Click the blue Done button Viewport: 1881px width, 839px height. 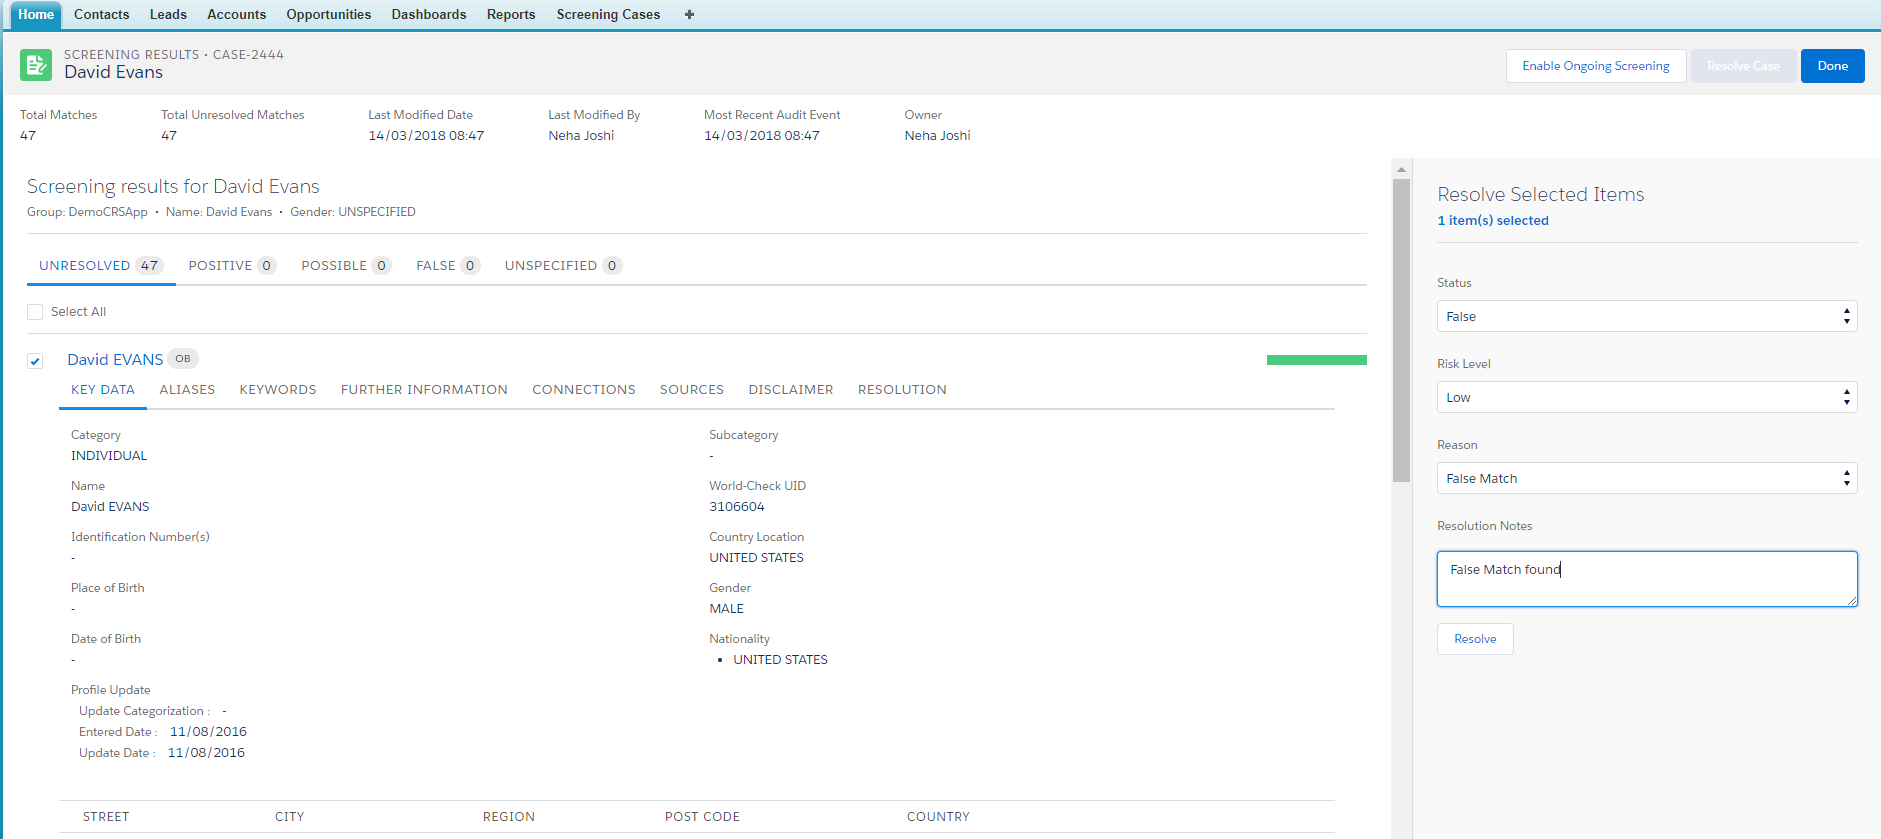[1832, 66]
